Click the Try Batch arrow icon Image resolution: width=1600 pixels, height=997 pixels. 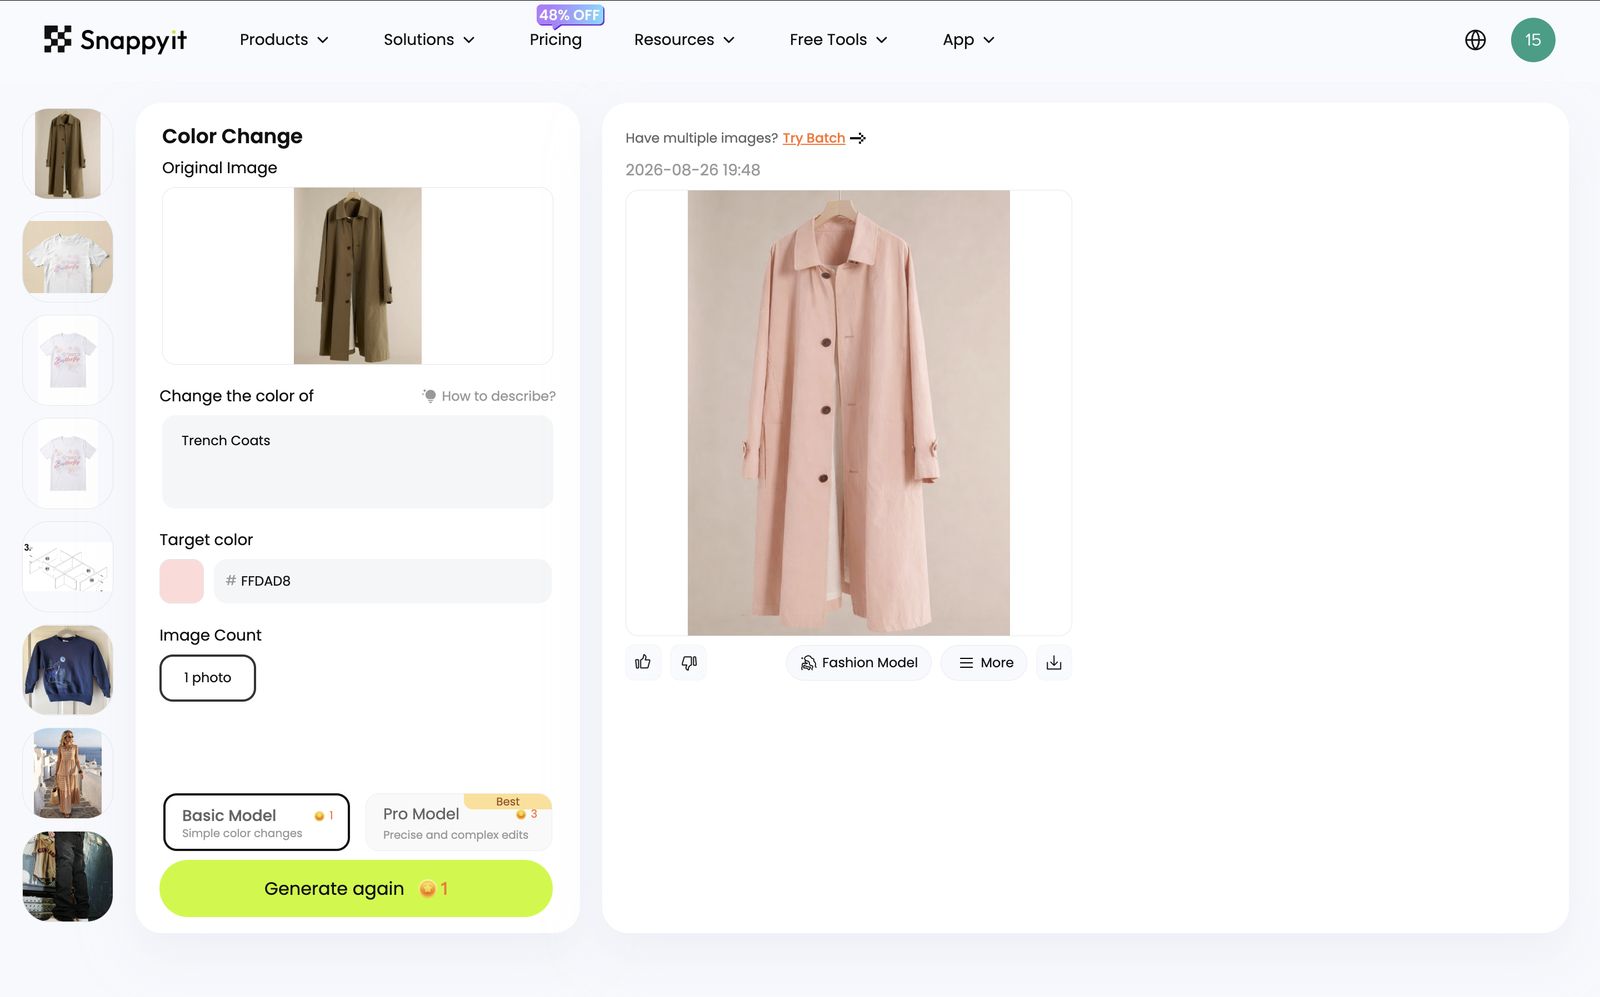pyautogui.click(x=858, y=138)
